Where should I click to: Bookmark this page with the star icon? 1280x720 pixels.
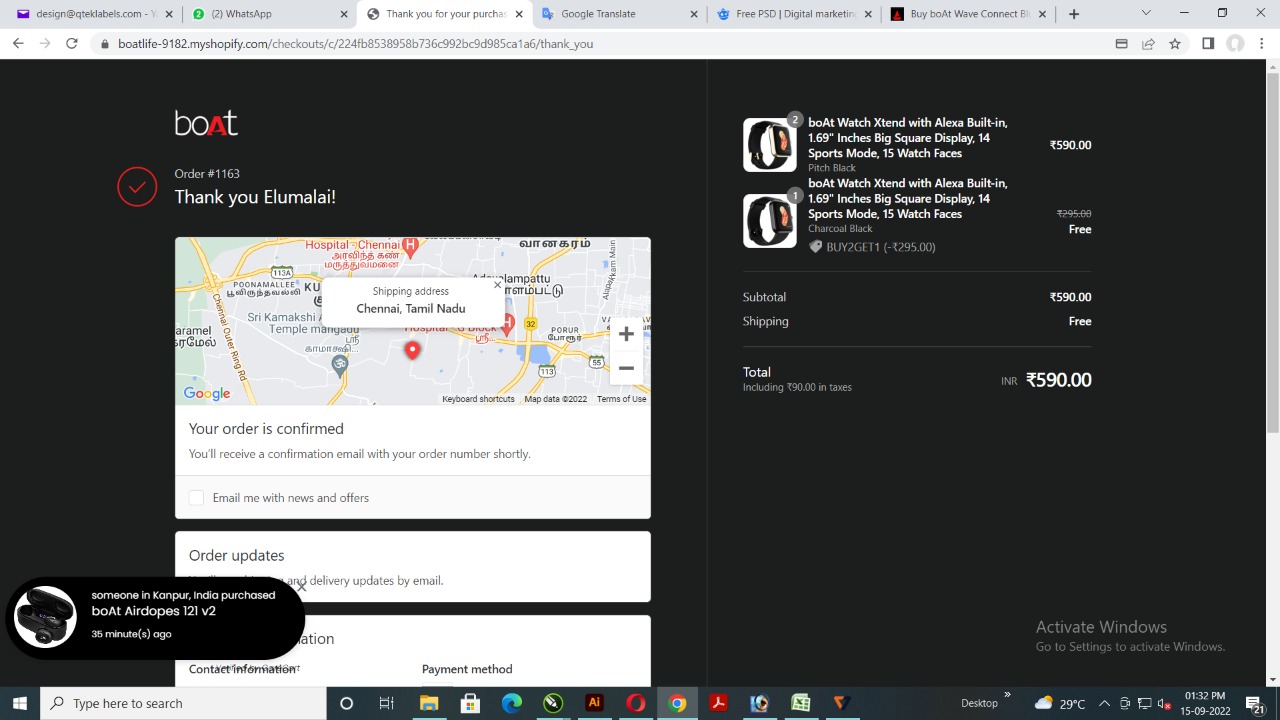click(x=1175, y=44)
